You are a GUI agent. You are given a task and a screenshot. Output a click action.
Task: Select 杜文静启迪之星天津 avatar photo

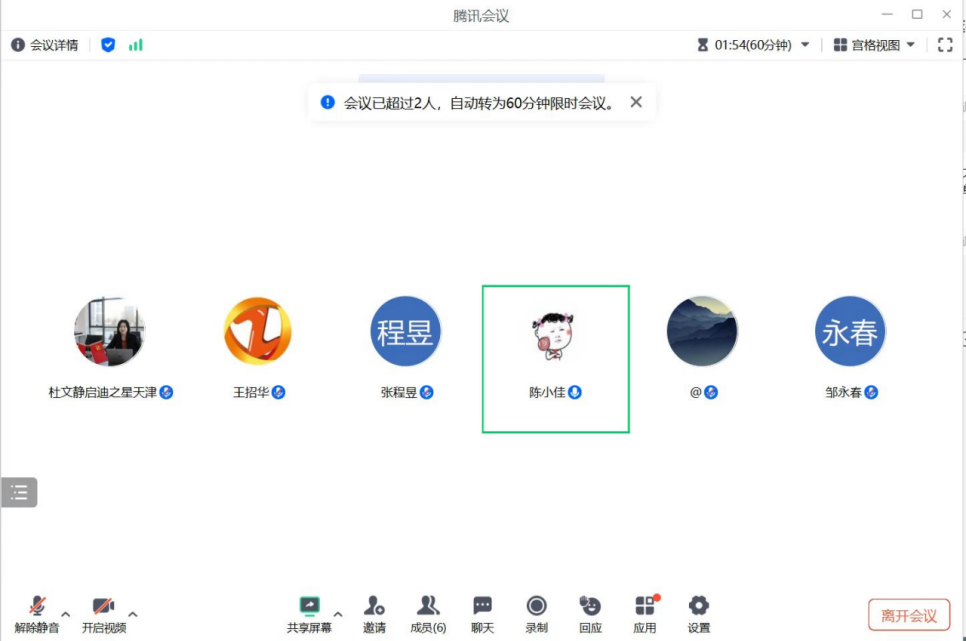[110, 332]
